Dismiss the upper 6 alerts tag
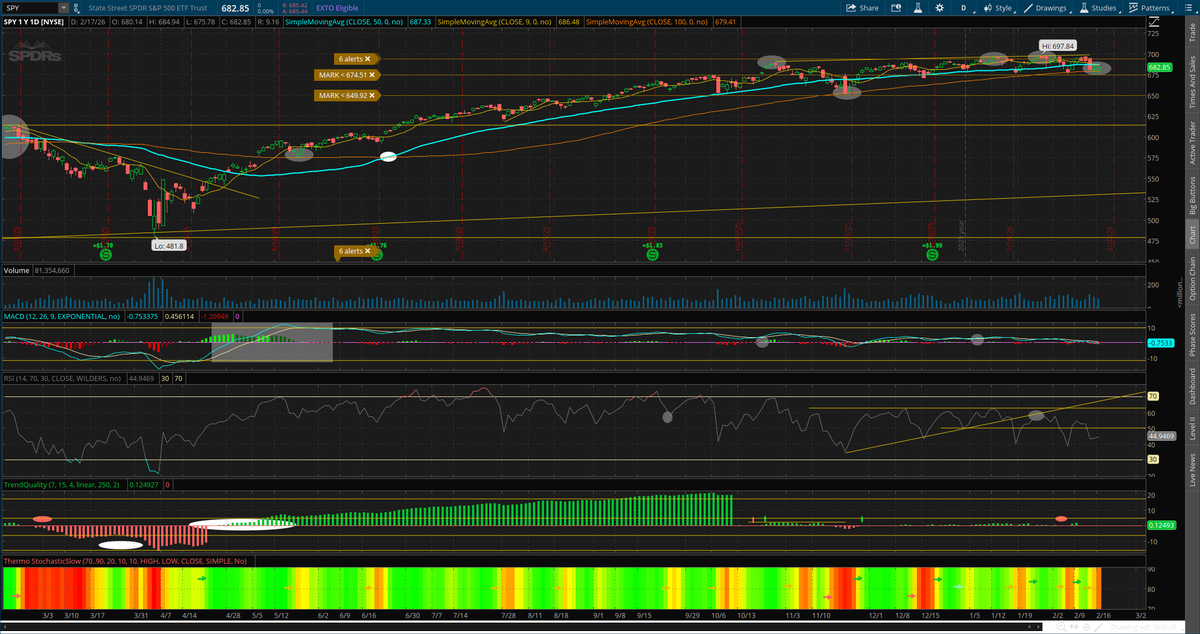The width and height of the screenshot is (1200, 634). [368, 59]
